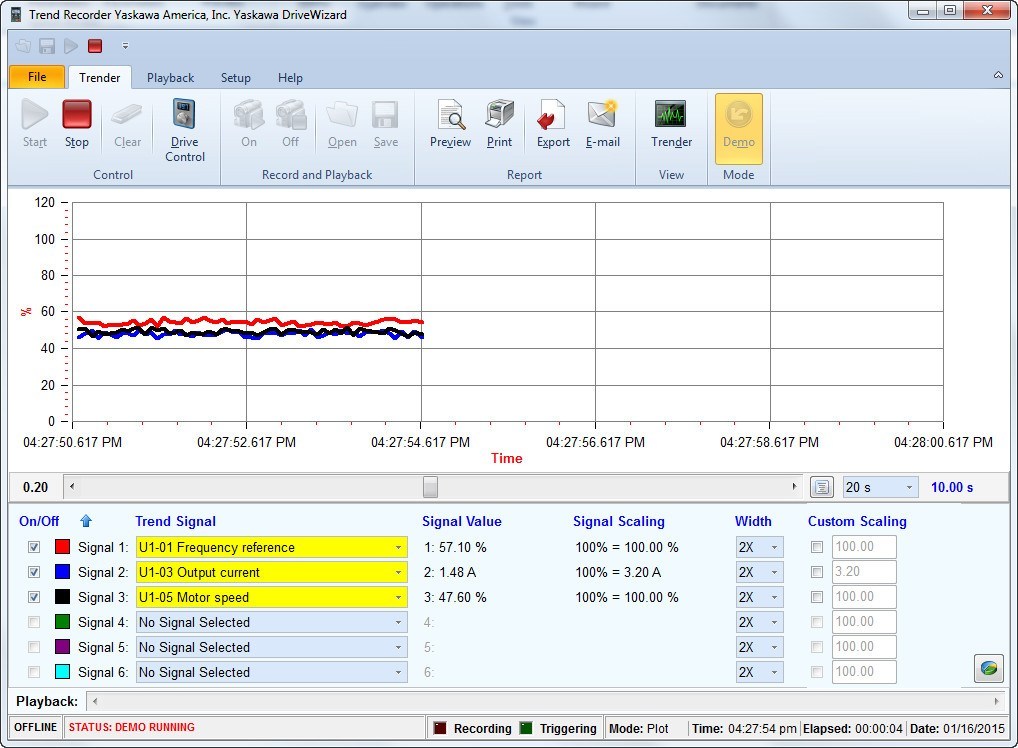Click the green globe icon at bottom right
1018x748 pixels.
(x=989, y=668)
